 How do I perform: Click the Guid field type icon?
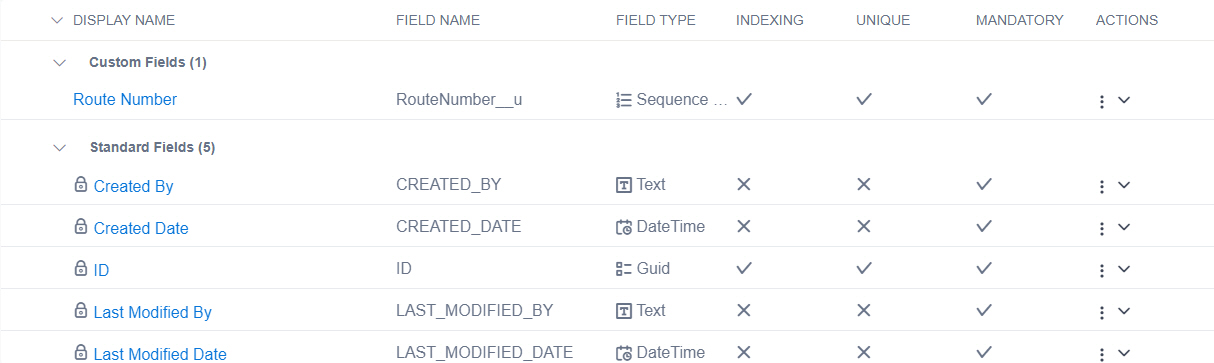coord(624,269)
